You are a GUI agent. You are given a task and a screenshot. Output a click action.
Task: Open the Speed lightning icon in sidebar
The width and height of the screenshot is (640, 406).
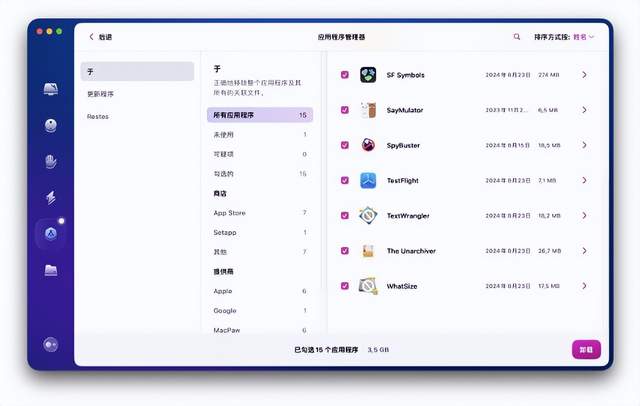tap(51, 197)
